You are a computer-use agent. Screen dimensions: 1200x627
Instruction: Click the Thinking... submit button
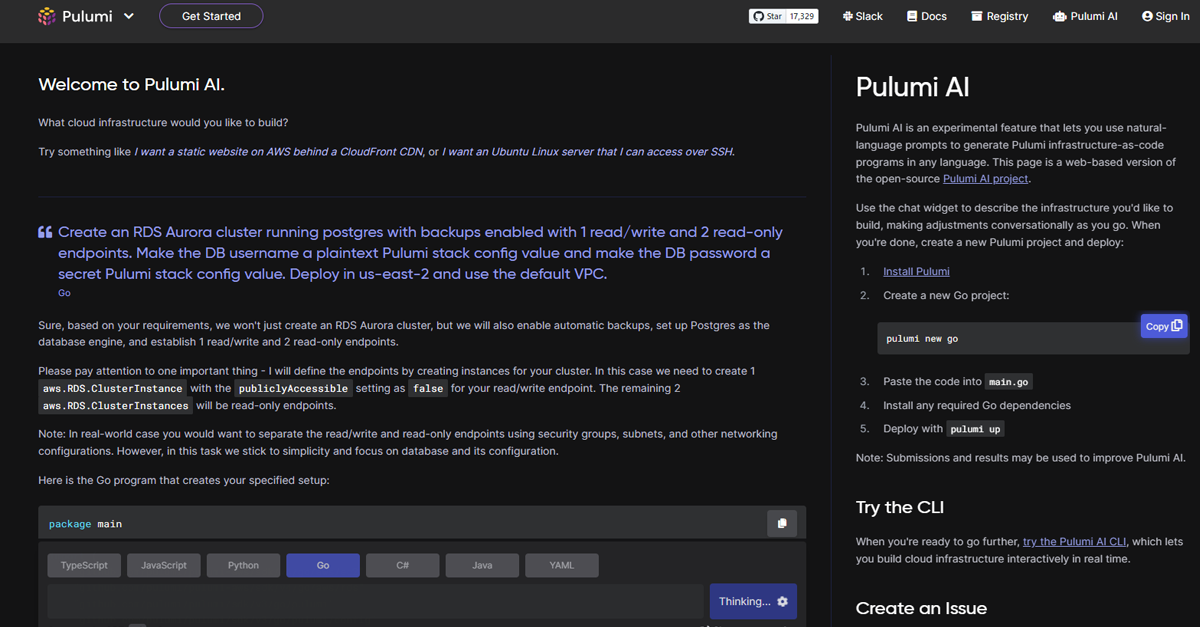pos(753,601)
